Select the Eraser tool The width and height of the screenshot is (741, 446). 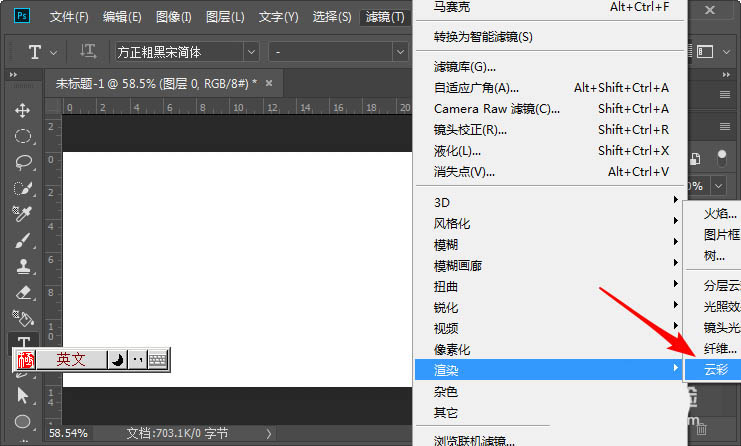23,292
